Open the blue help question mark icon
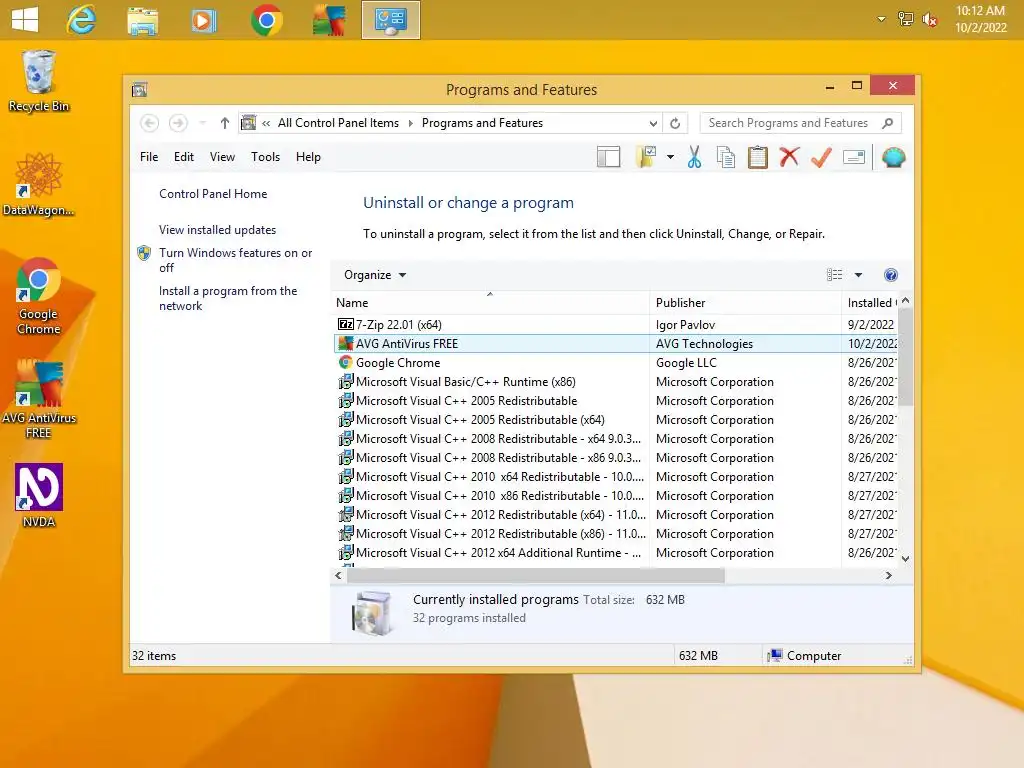The image size is (1024, 768). coord(891,275)
